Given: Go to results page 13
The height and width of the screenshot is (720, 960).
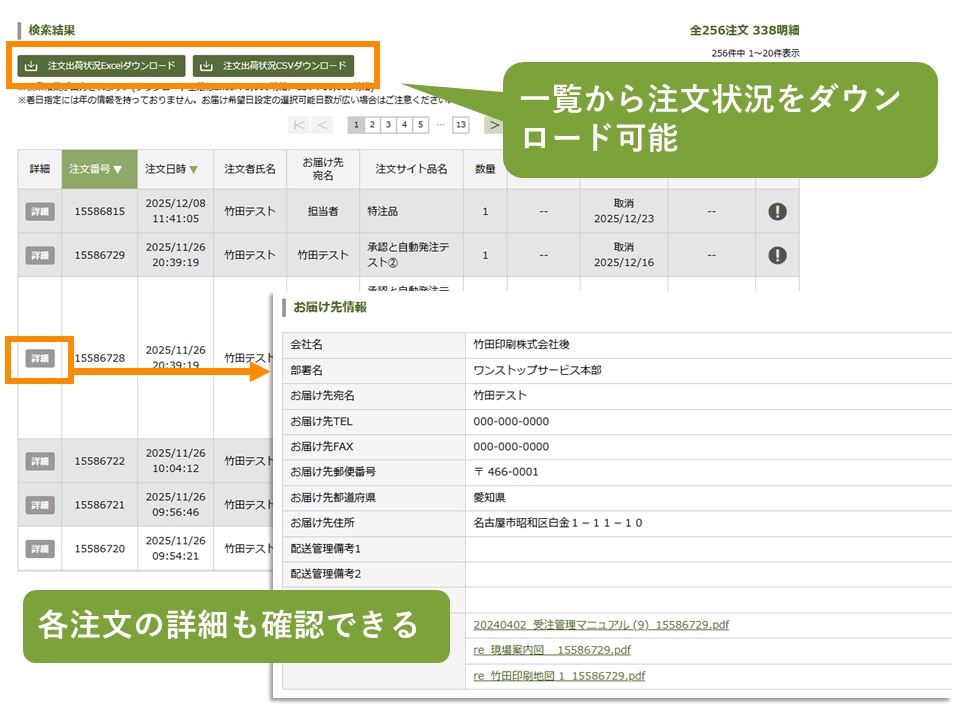Looking at the screenshot, I should point(459,125).
